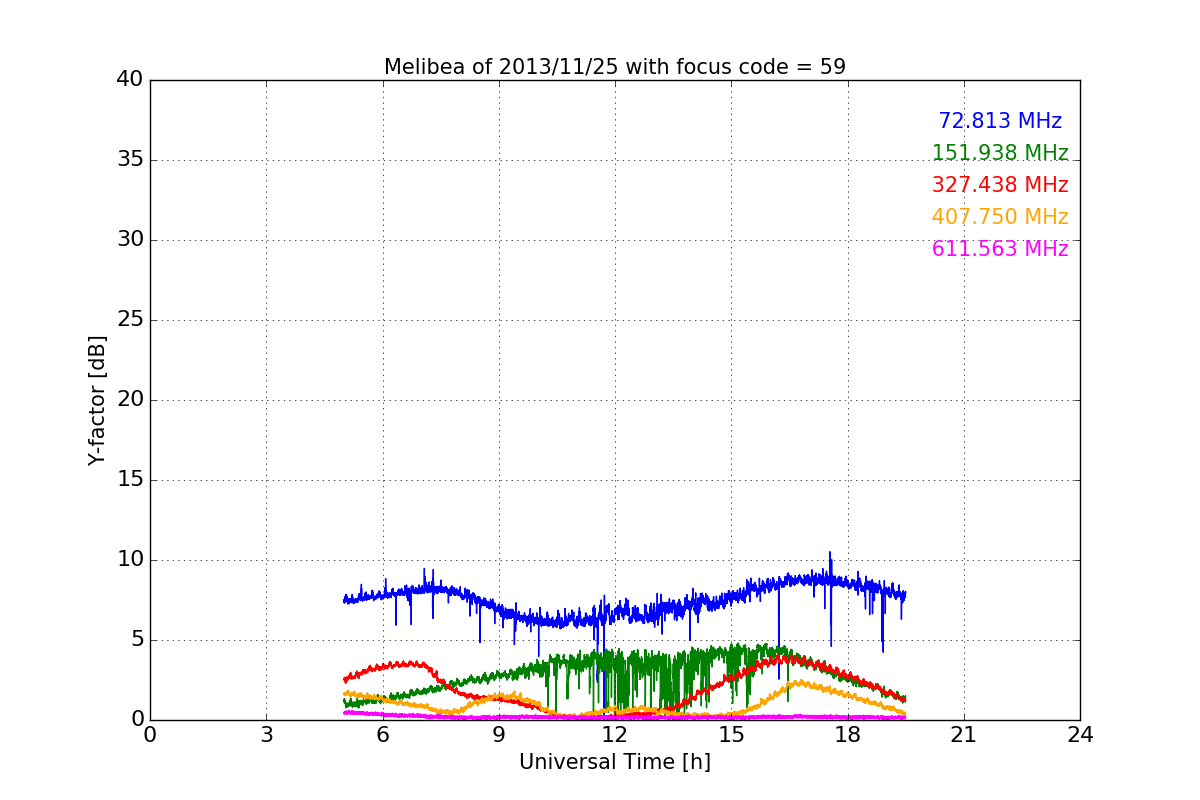Click the x-axis tick label 6
The image size is (1200, 800).
click(x=383, y=735)
